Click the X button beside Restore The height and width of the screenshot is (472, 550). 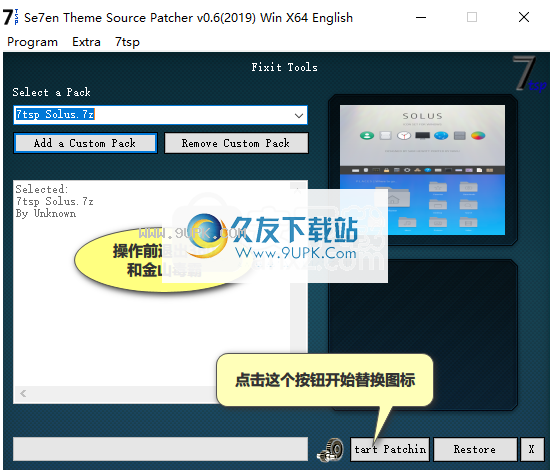[x=532, y=449]
